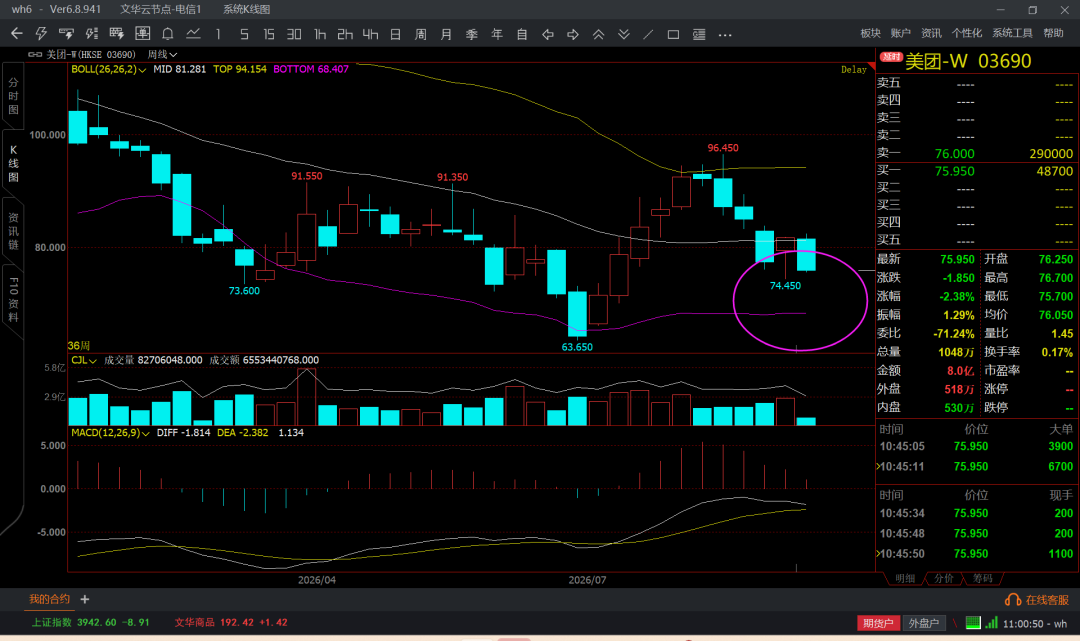Open the MACD(12,26,9) indicator dropdown

(110, 432)
